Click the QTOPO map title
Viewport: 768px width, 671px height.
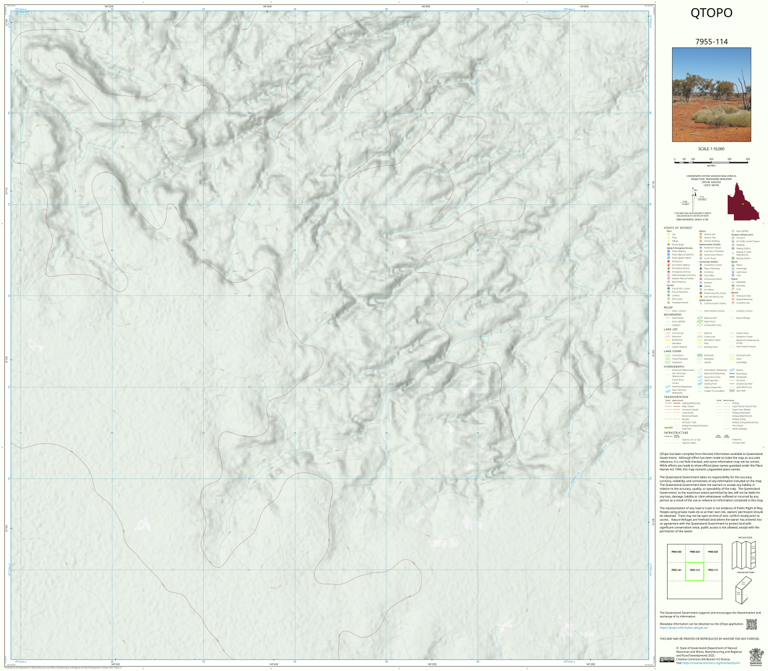point(711,13)
